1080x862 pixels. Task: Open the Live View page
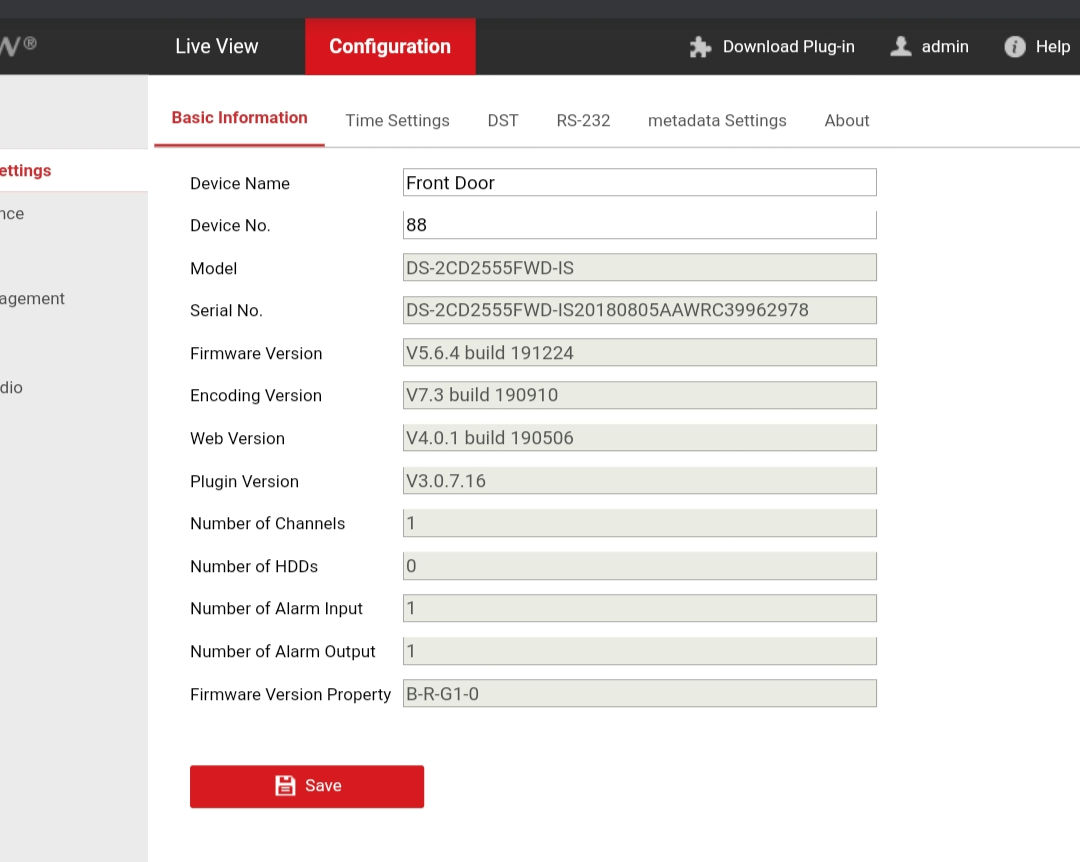[216, 47]
